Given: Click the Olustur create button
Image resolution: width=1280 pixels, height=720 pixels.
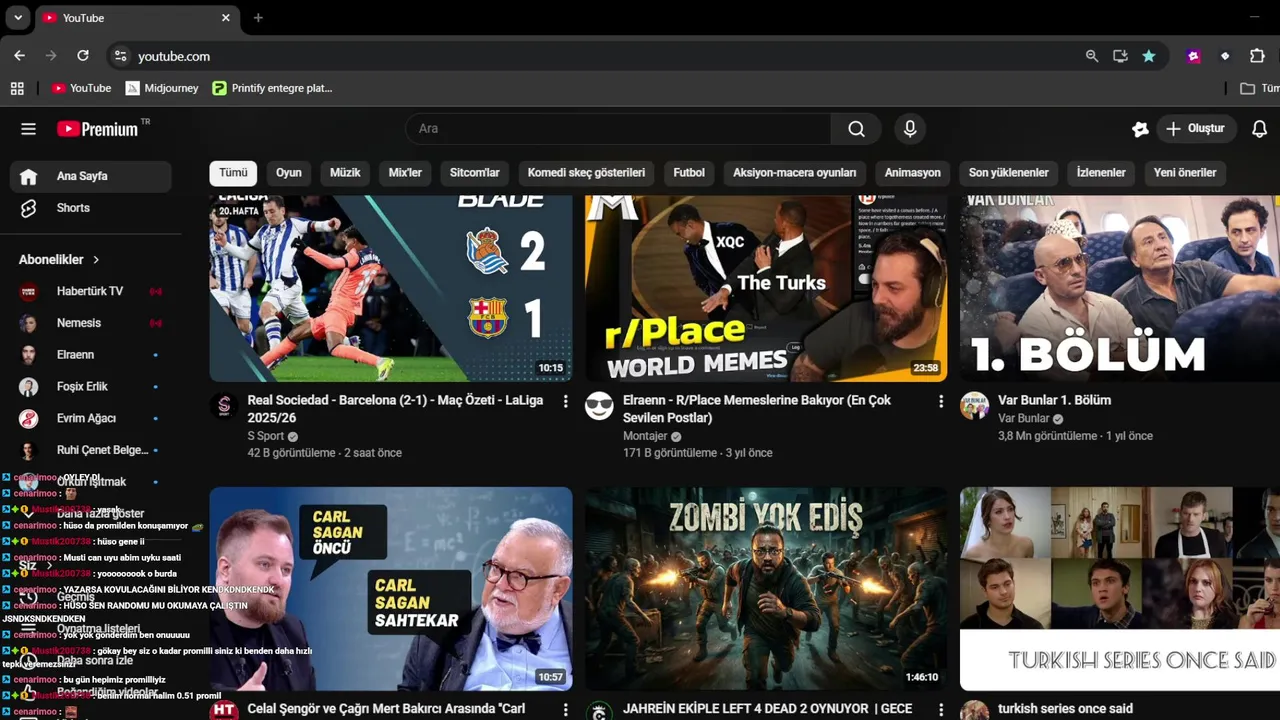Looking at the screenshot, I should tap(1196, 129).
